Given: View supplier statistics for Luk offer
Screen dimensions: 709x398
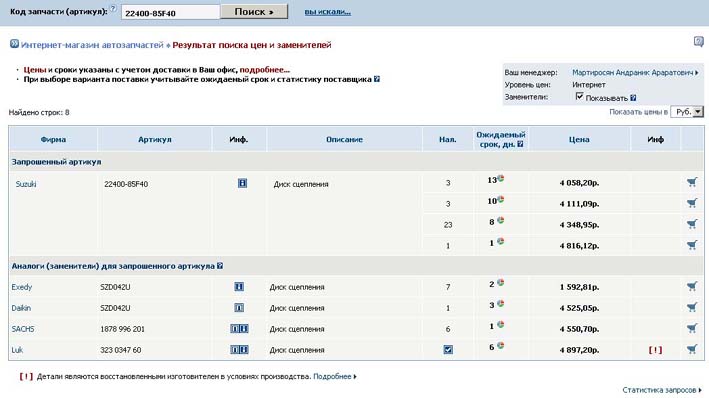Looking at the screenshot, I should coord(501,346).
